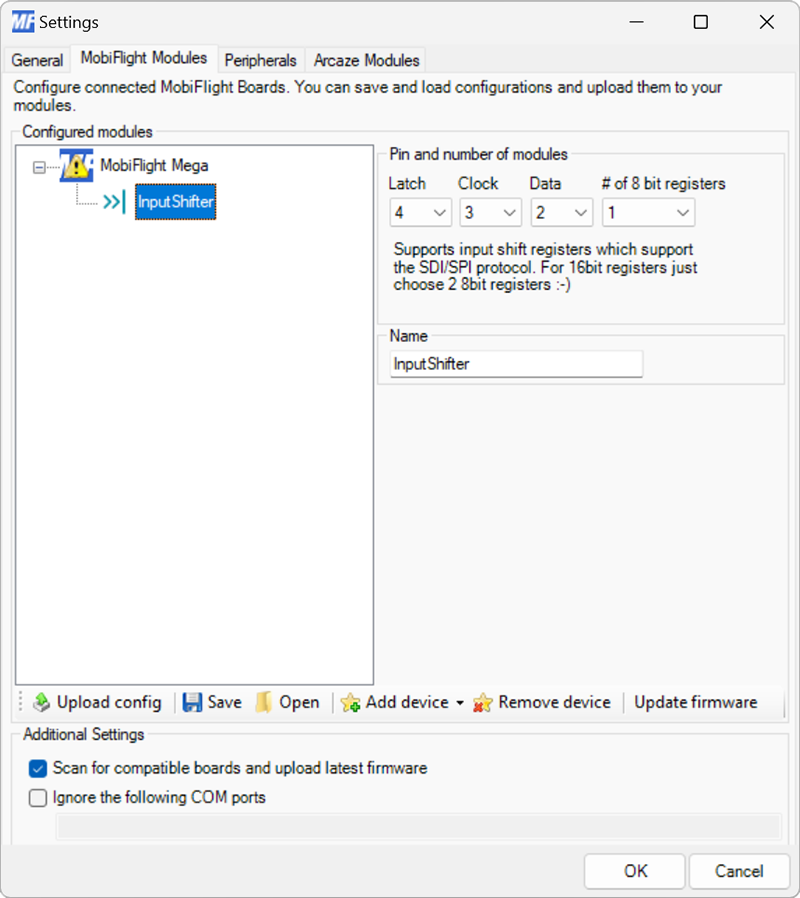The width and height of the screenshot is (800, 898).
Task: Click the Save disk icon
Action: click(x=190, y=702)
